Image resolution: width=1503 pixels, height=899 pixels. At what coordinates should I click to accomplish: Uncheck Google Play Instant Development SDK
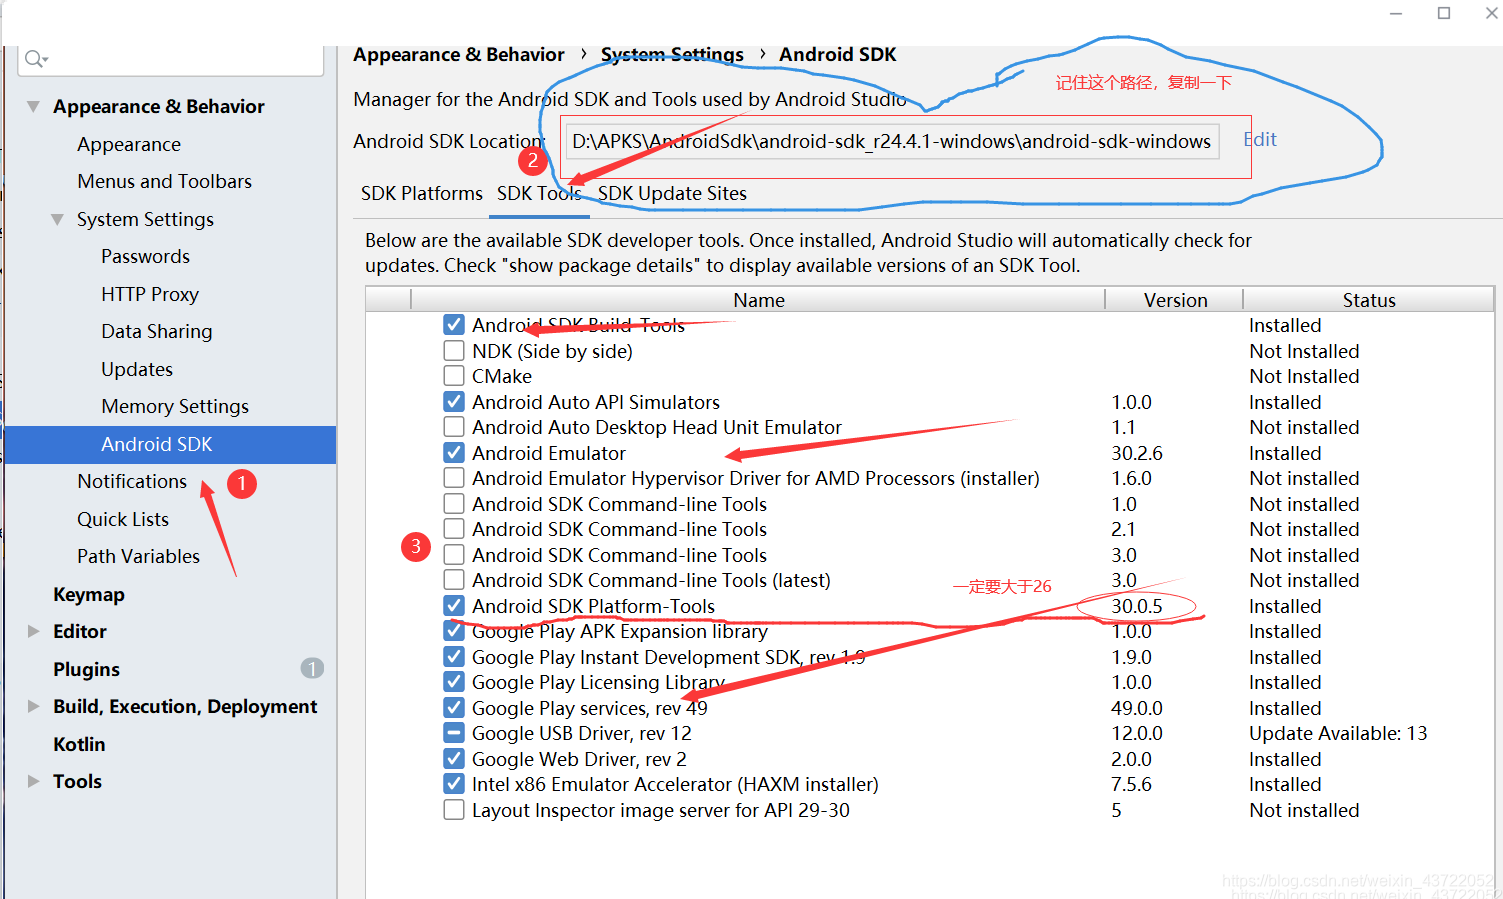tap(454, 657)
